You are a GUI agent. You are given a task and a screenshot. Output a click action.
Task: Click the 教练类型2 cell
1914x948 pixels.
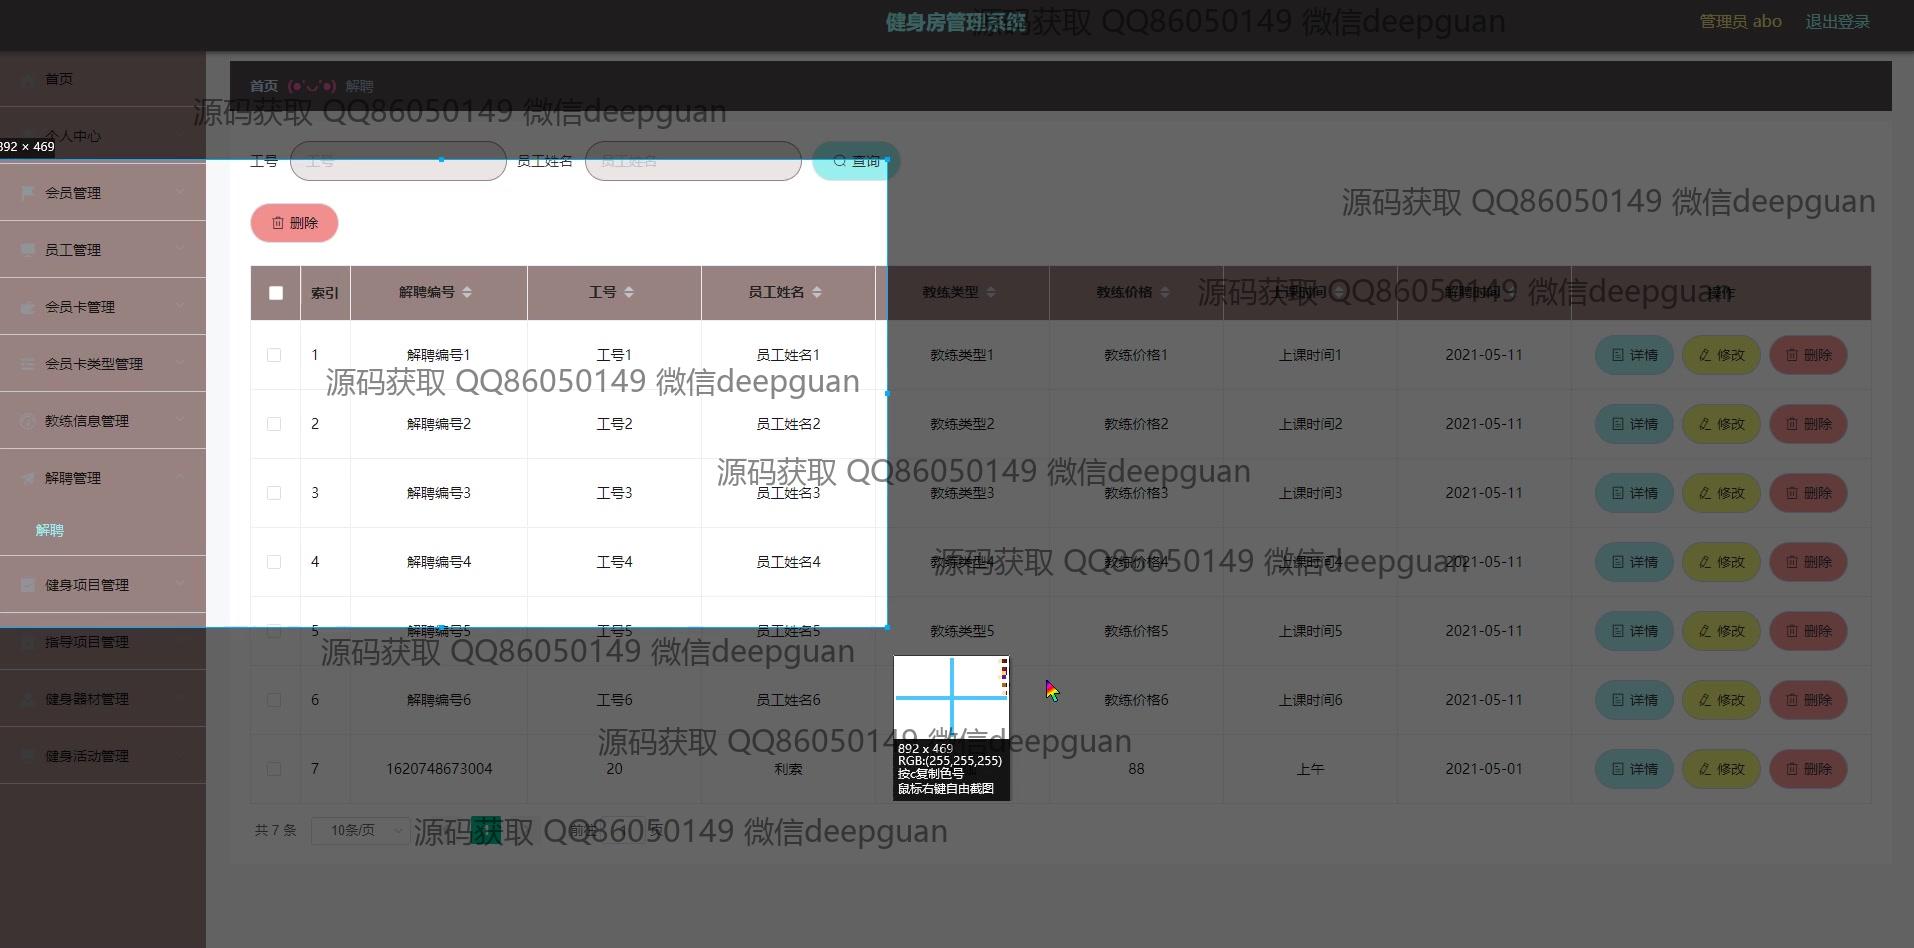962,424
